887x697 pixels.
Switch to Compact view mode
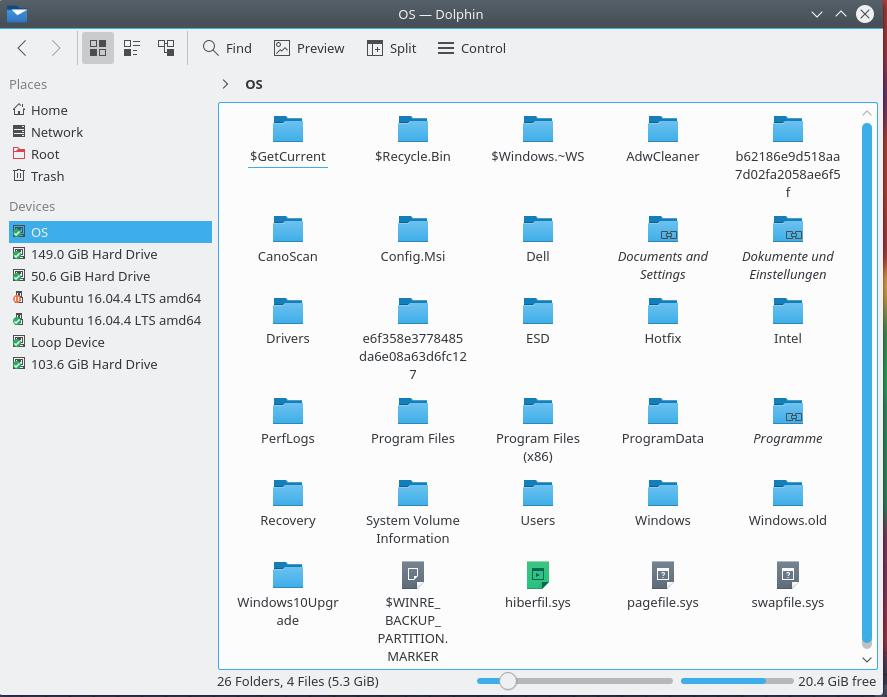coord(132,48)
